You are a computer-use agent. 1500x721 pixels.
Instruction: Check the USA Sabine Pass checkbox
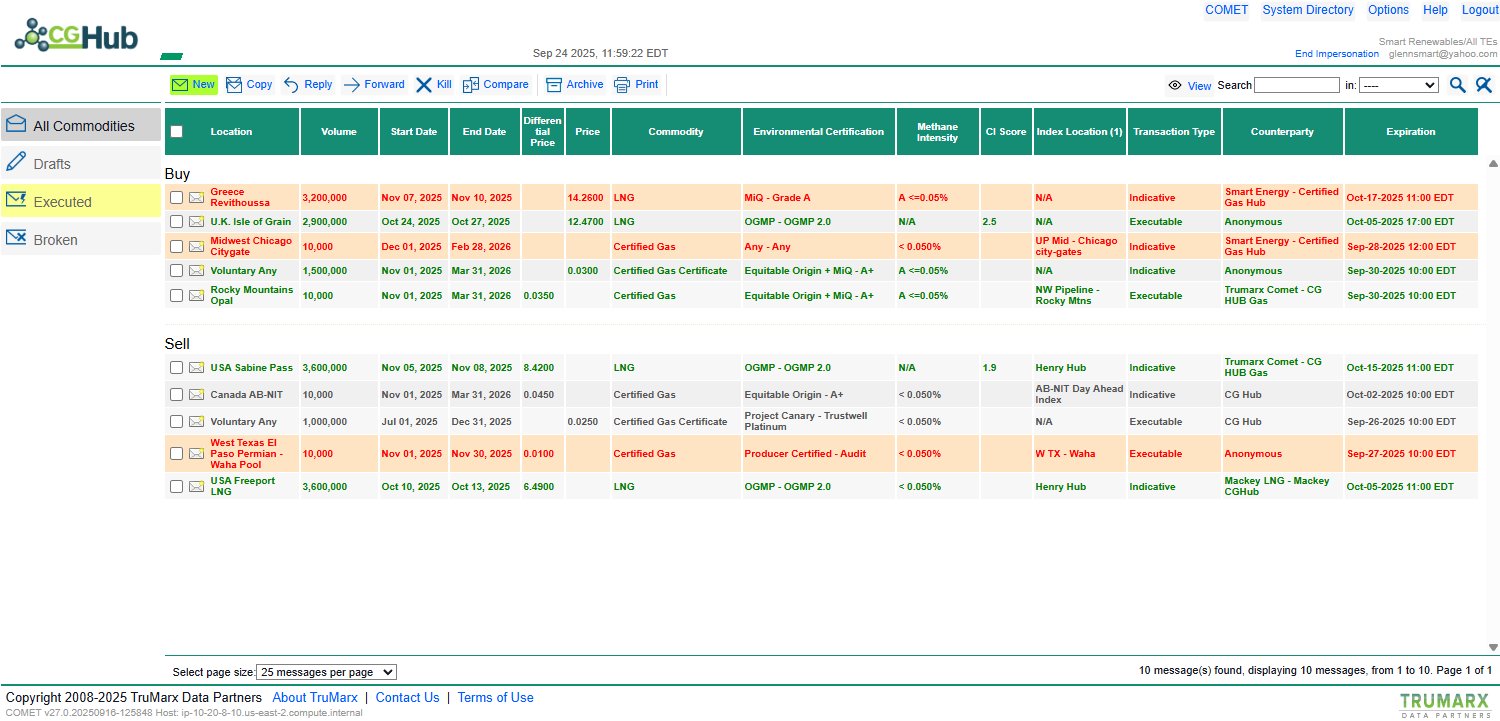point(177,368)
